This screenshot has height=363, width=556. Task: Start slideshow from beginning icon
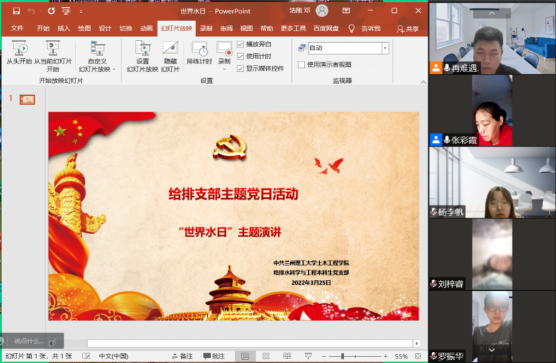coord(20,48)
